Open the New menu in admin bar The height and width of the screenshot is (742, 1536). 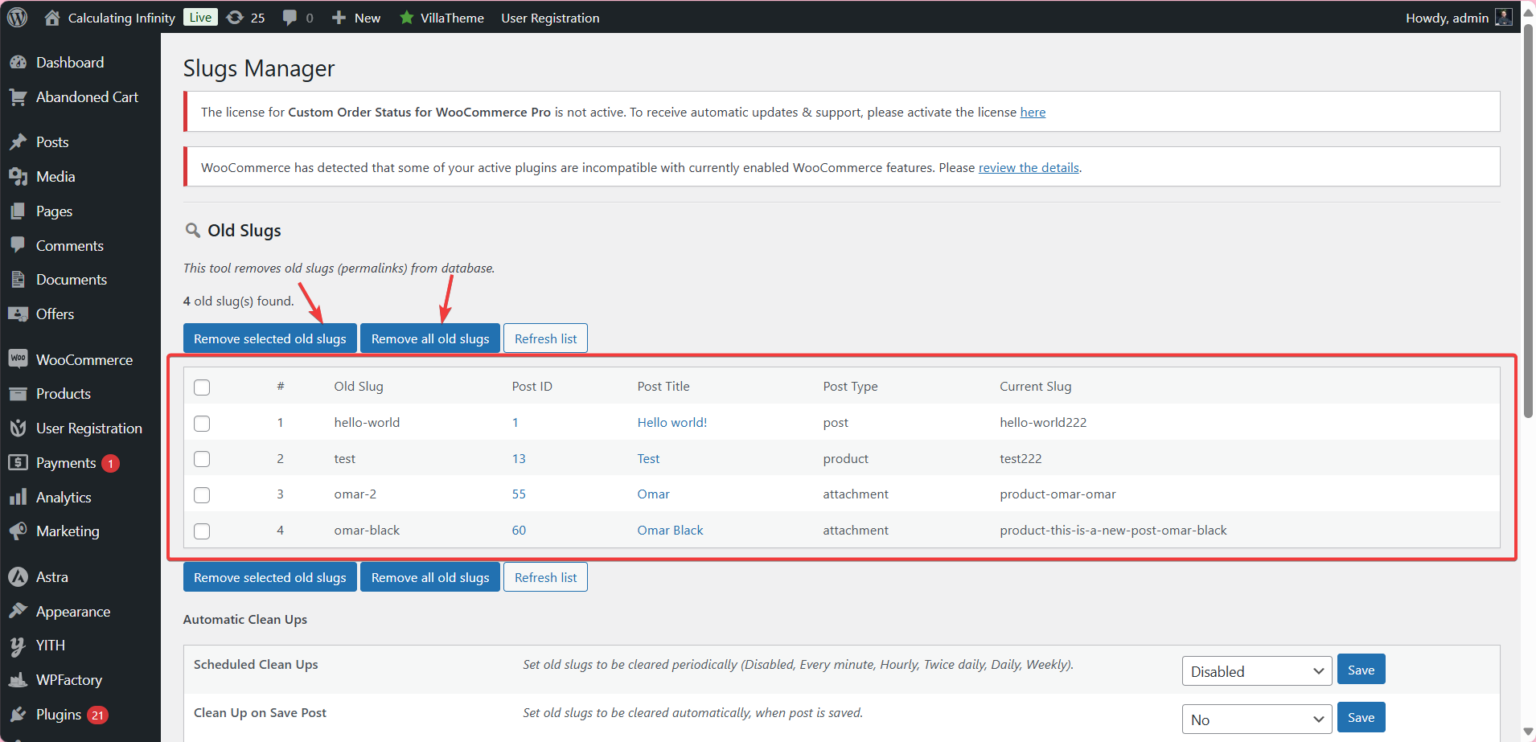356,17
